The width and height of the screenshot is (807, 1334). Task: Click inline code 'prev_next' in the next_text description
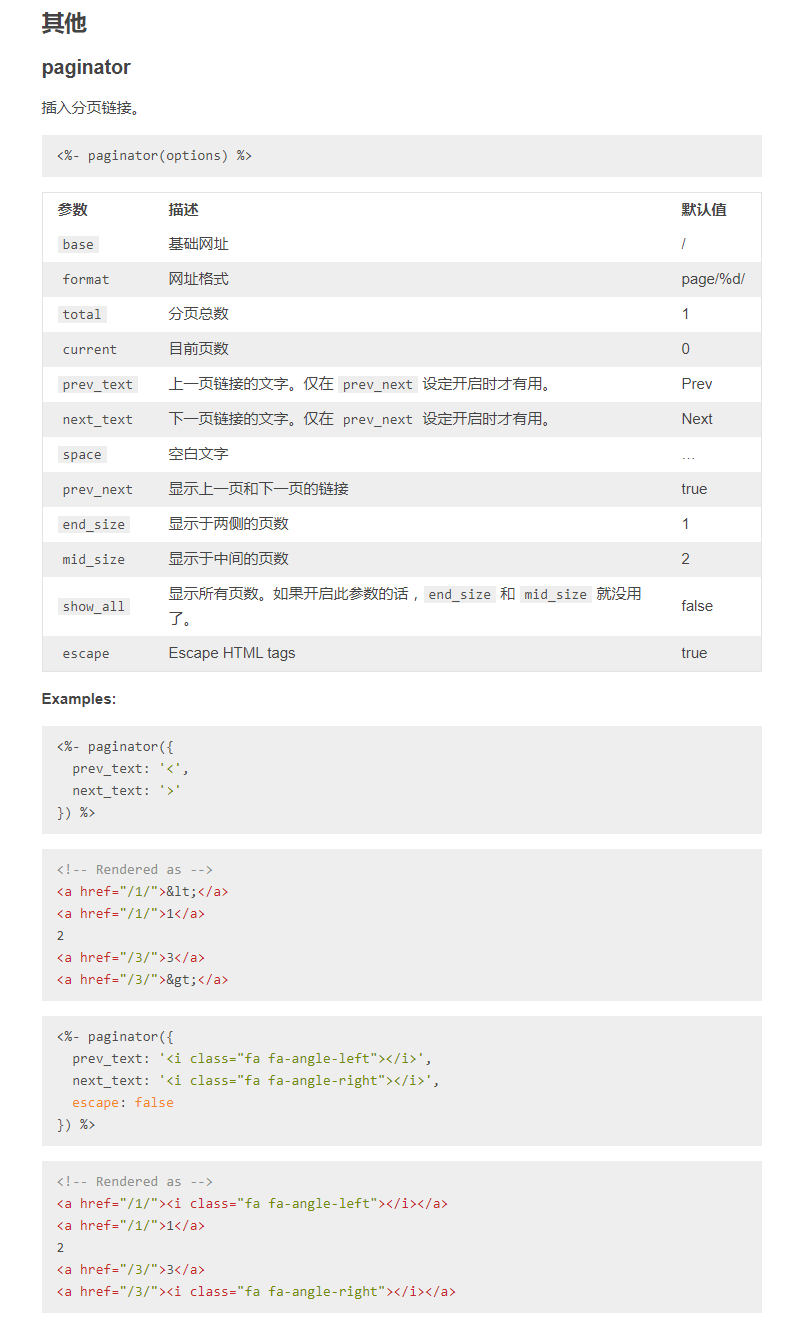[378, 419]
